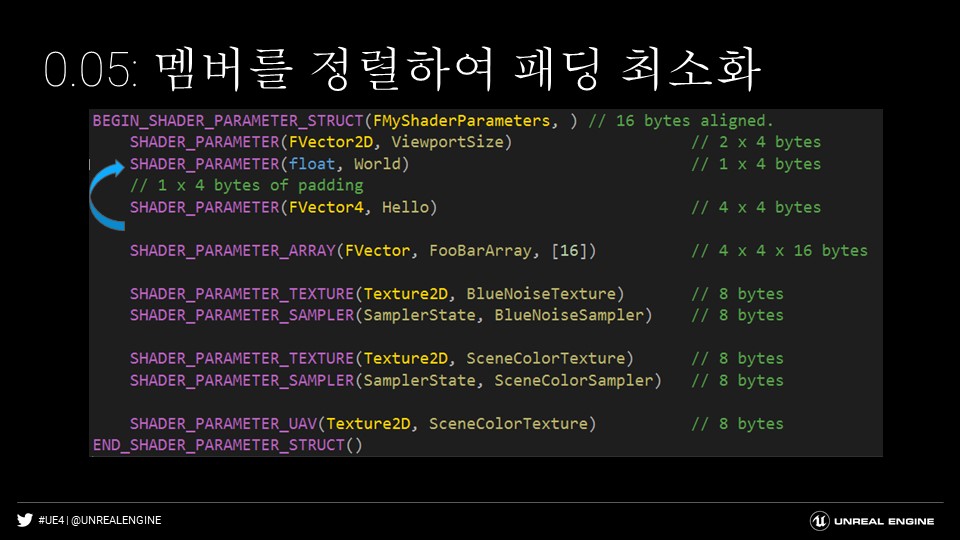
Task: Click the Unreal Engine logo
Action: tap(872, 521)
